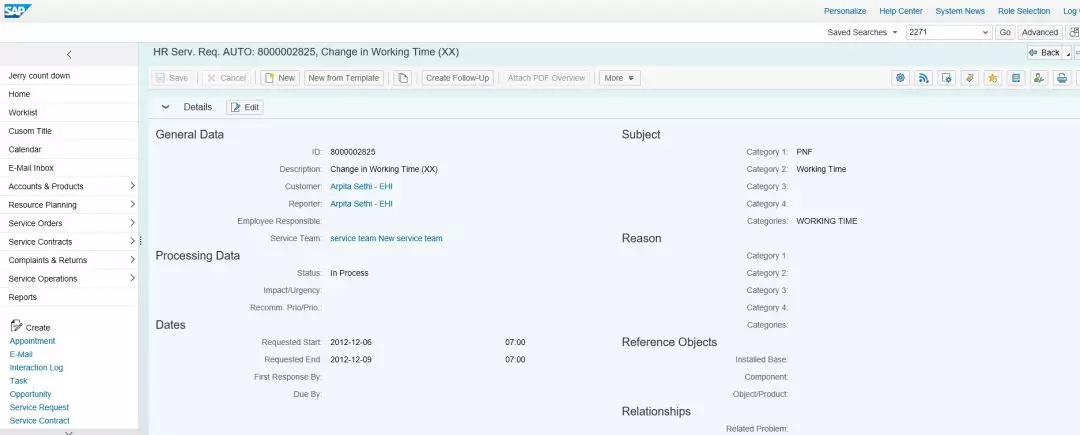Open the gear settings toolbar icon
Screen dimensions: 1080x435
(901, 78)
